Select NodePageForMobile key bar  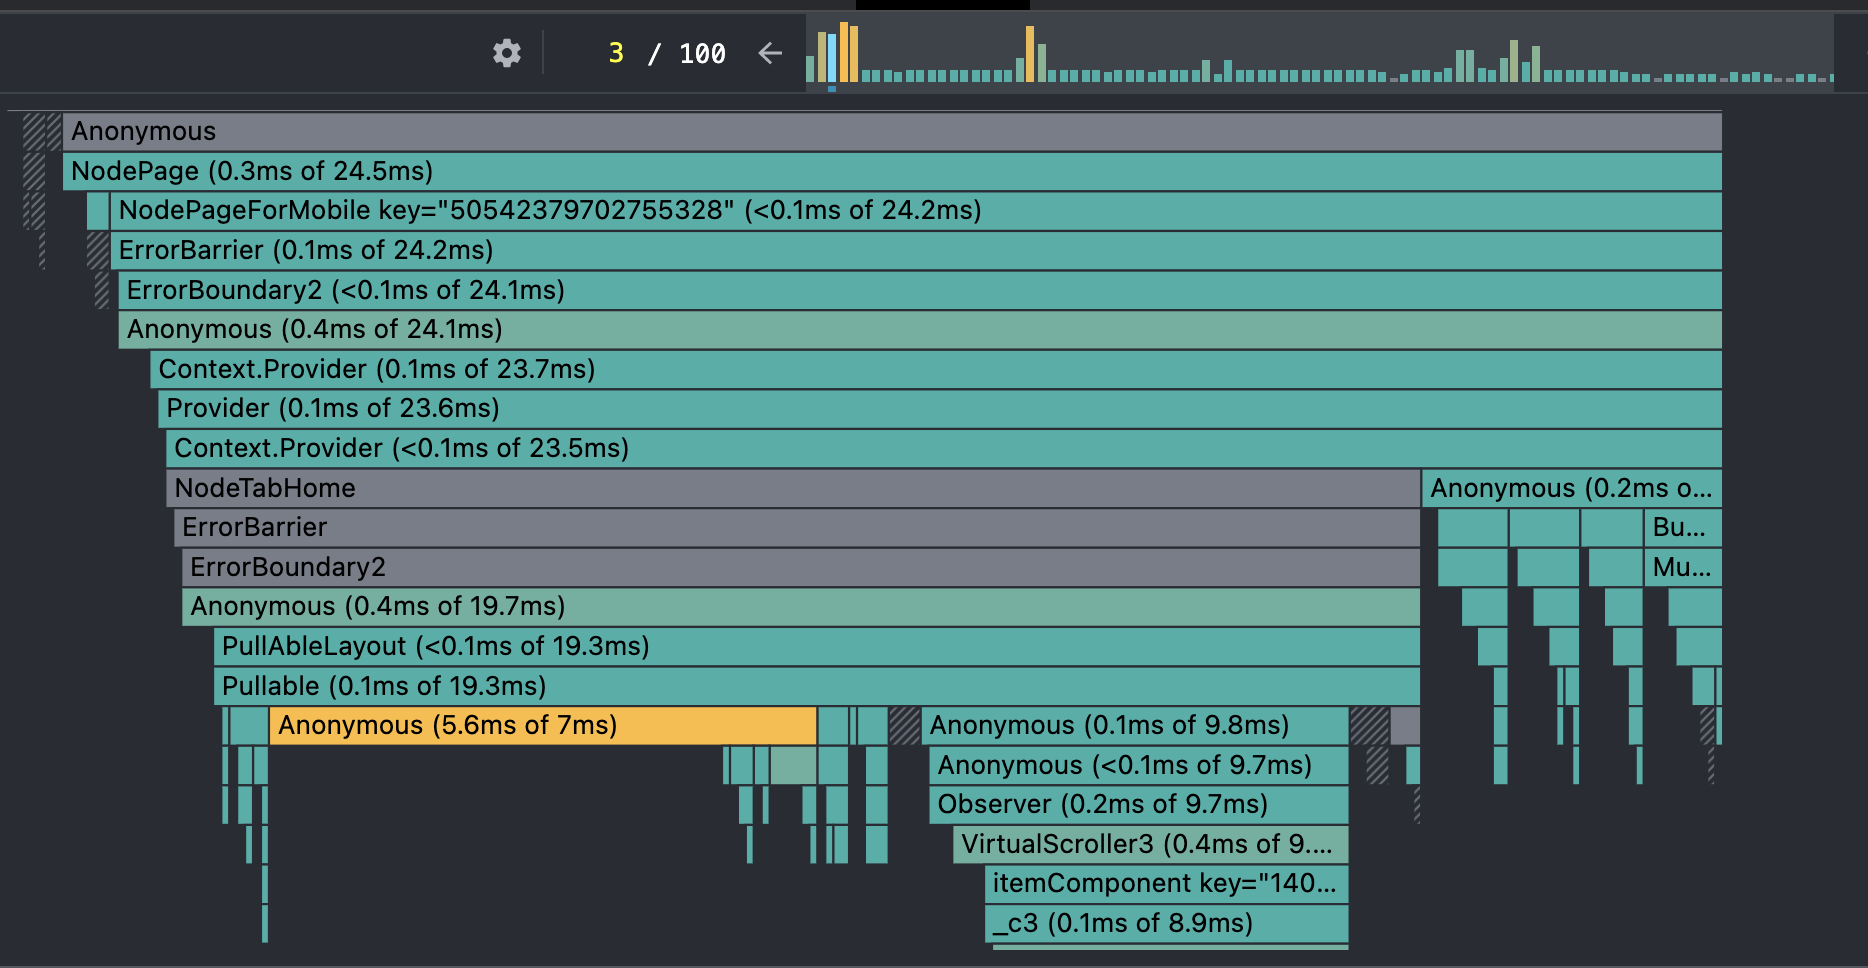coord(916,211)
